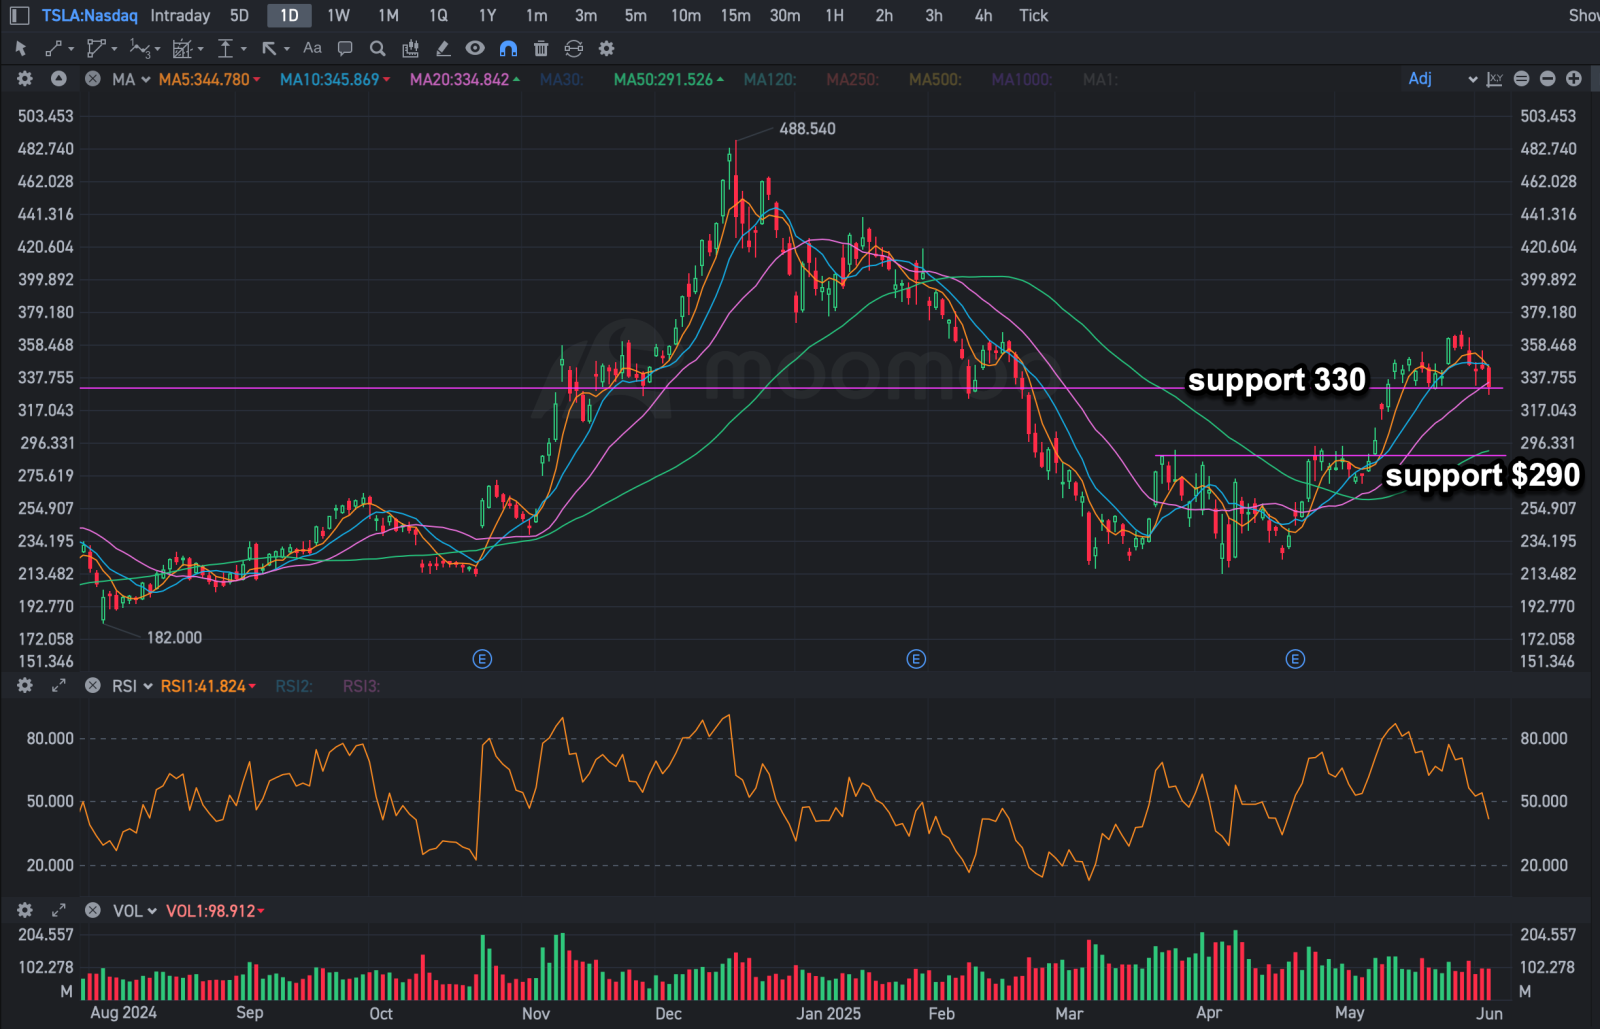Select the cursor pointer tool
1600x1029 pixels.
coord(21,48)
